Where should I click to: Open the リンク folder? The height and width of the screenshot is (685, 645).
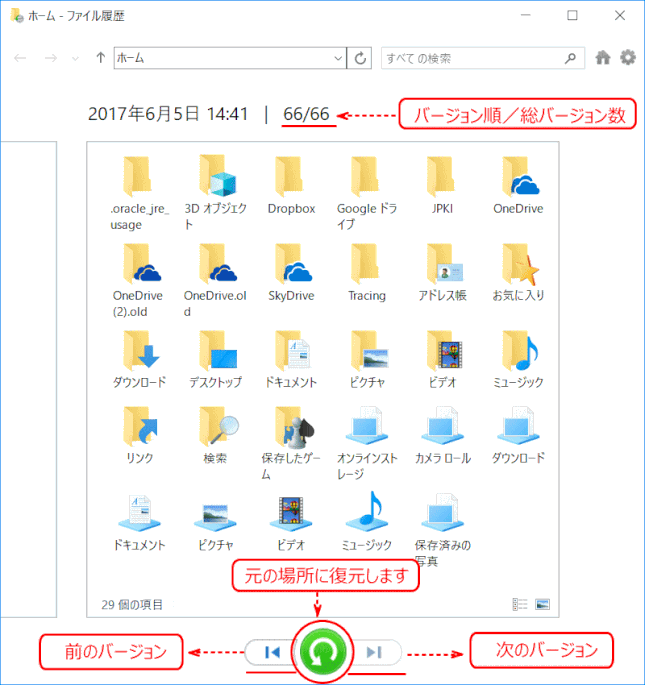pyautogui.click(x=139, y=435)
